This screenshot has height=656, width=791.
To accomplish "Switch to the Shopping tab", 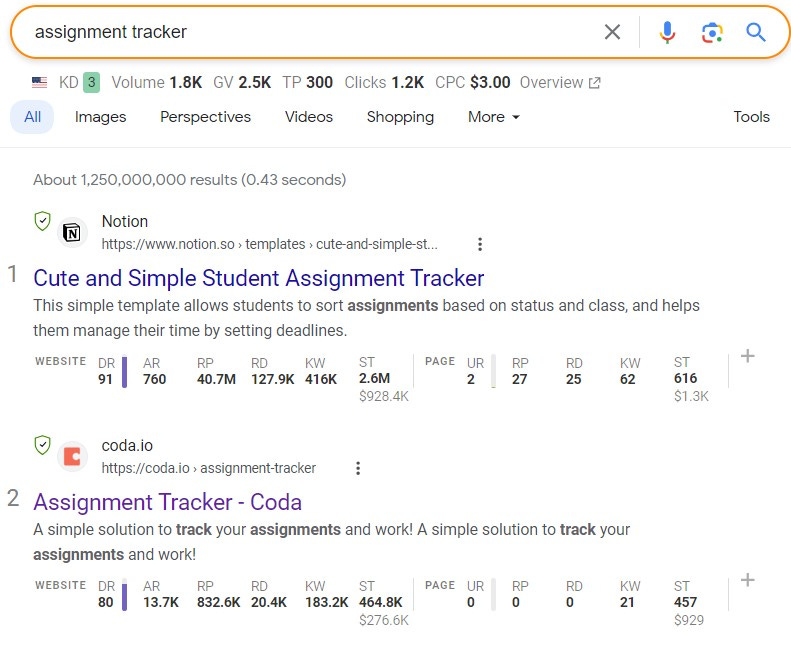I will pos(400,117).
